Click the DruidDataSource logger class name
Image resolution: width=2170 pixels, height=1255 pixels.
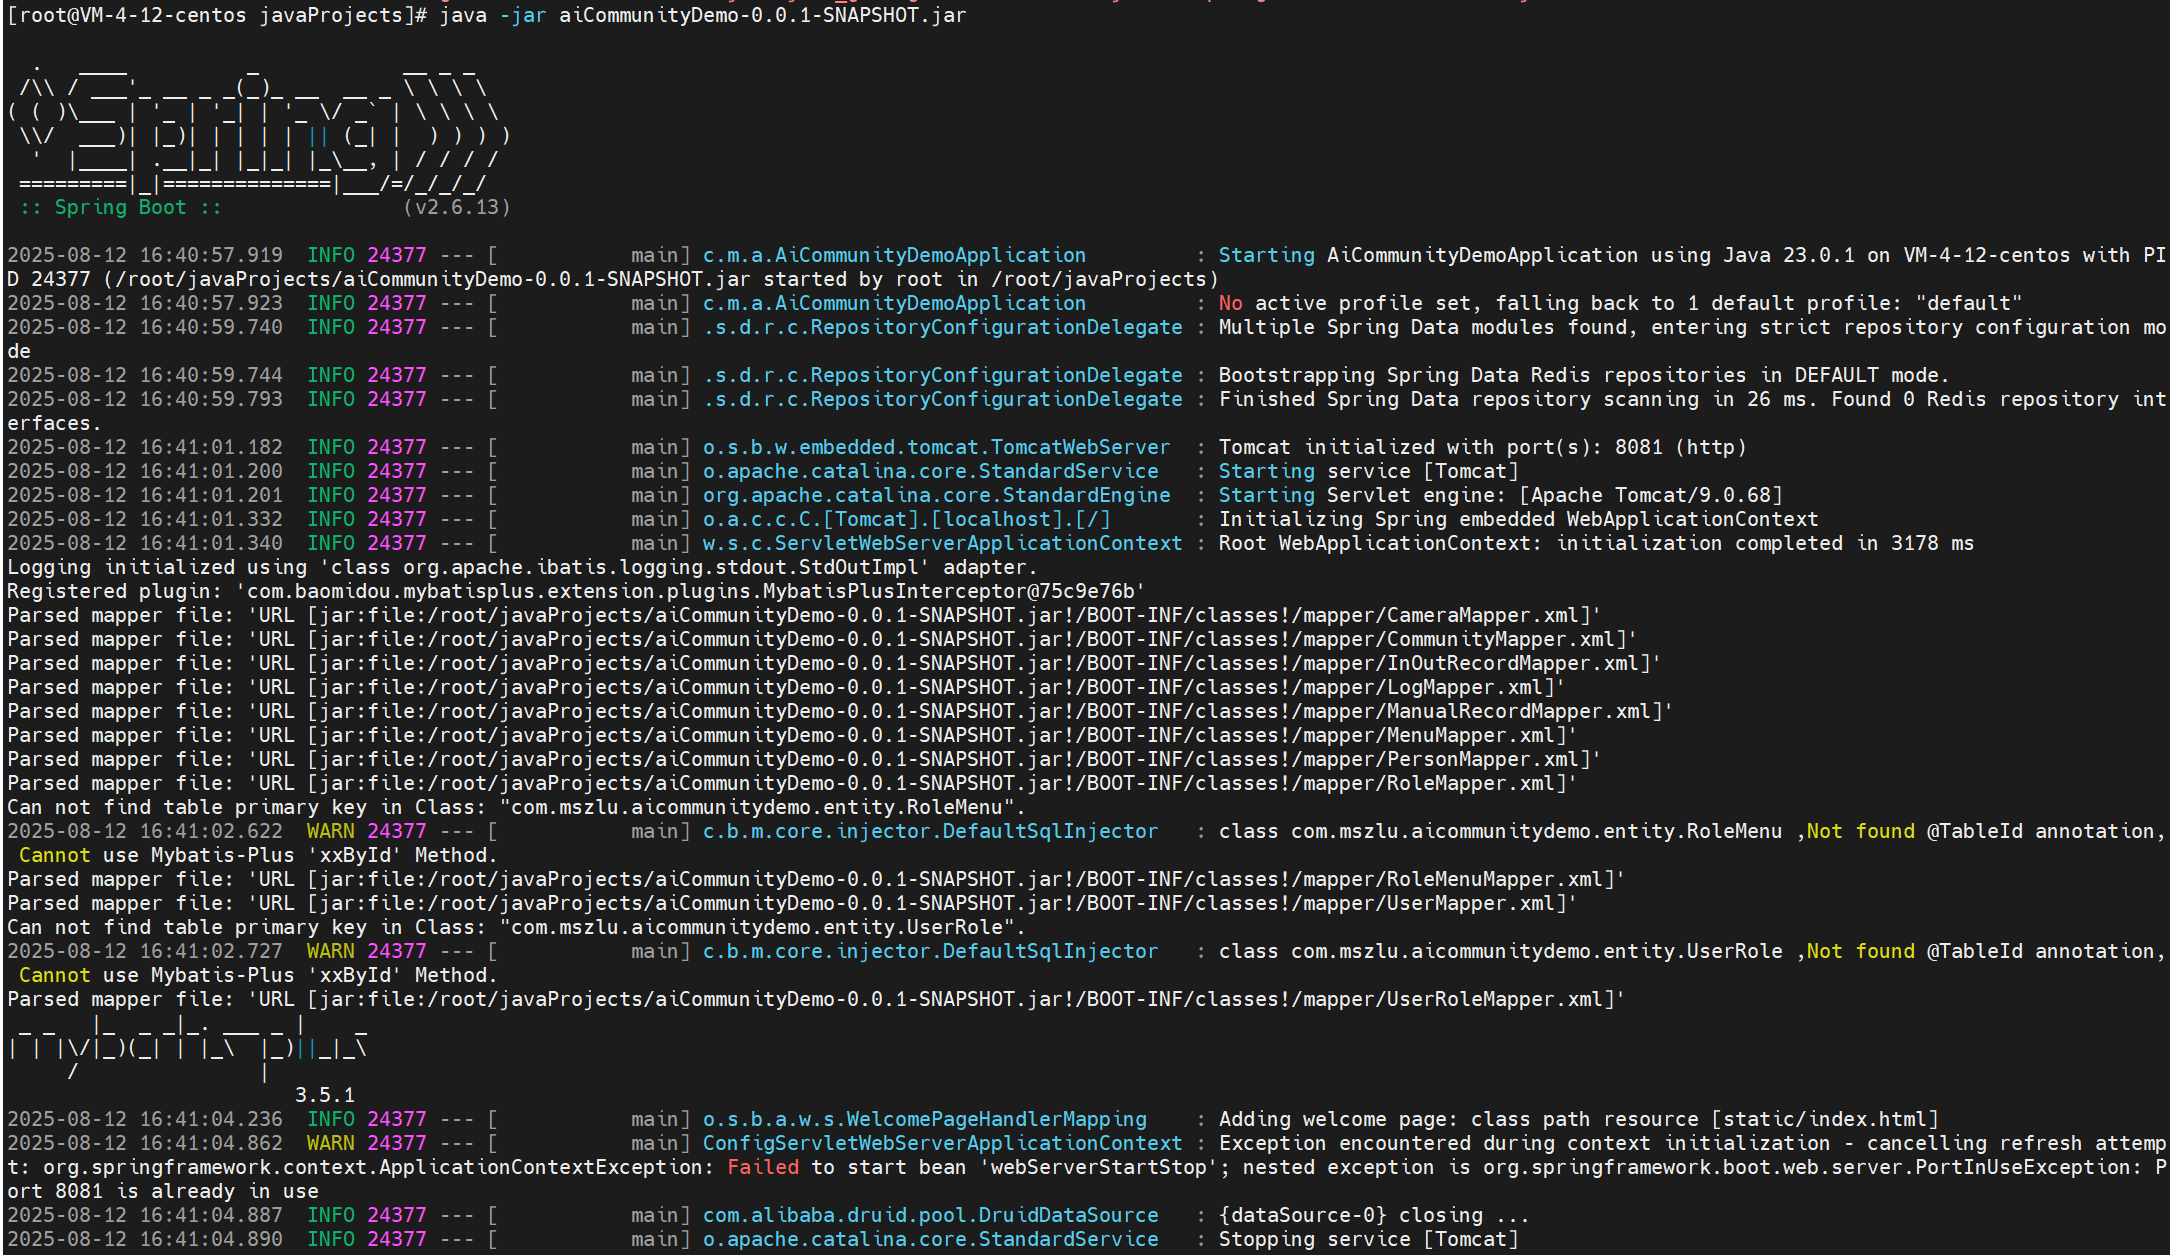[x=930, y=1215]
